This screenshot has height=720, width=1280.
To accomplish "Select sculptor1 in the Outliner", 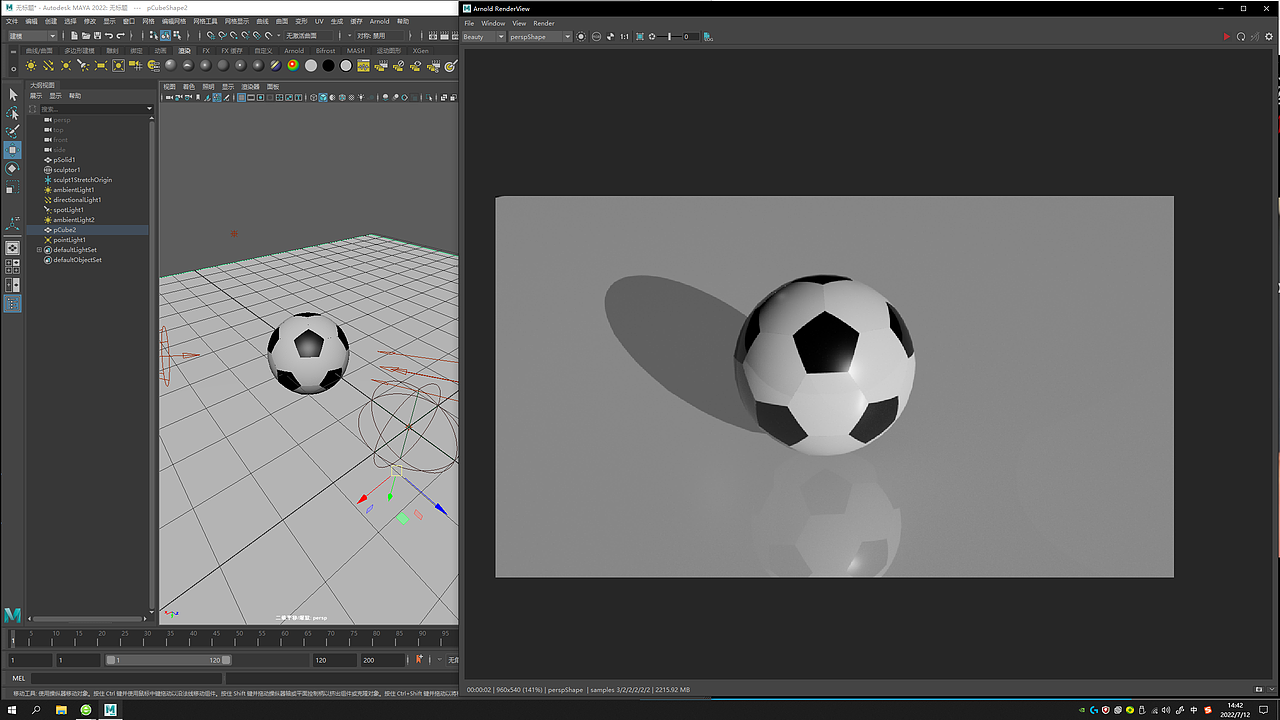I will click(x=66, y=170).
